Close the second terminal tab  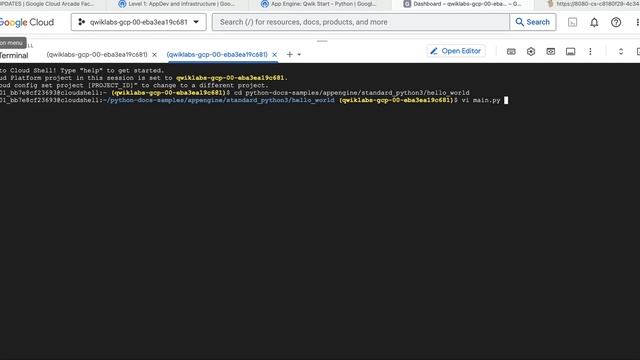click(275, 55)
